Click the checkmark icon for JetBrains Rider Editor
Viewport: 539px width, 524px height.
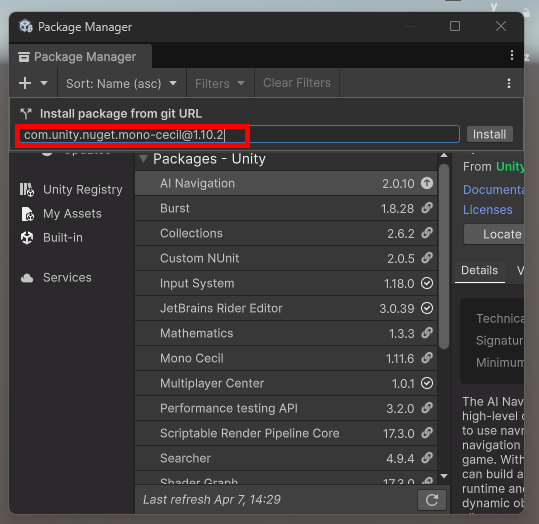point(427,308)
